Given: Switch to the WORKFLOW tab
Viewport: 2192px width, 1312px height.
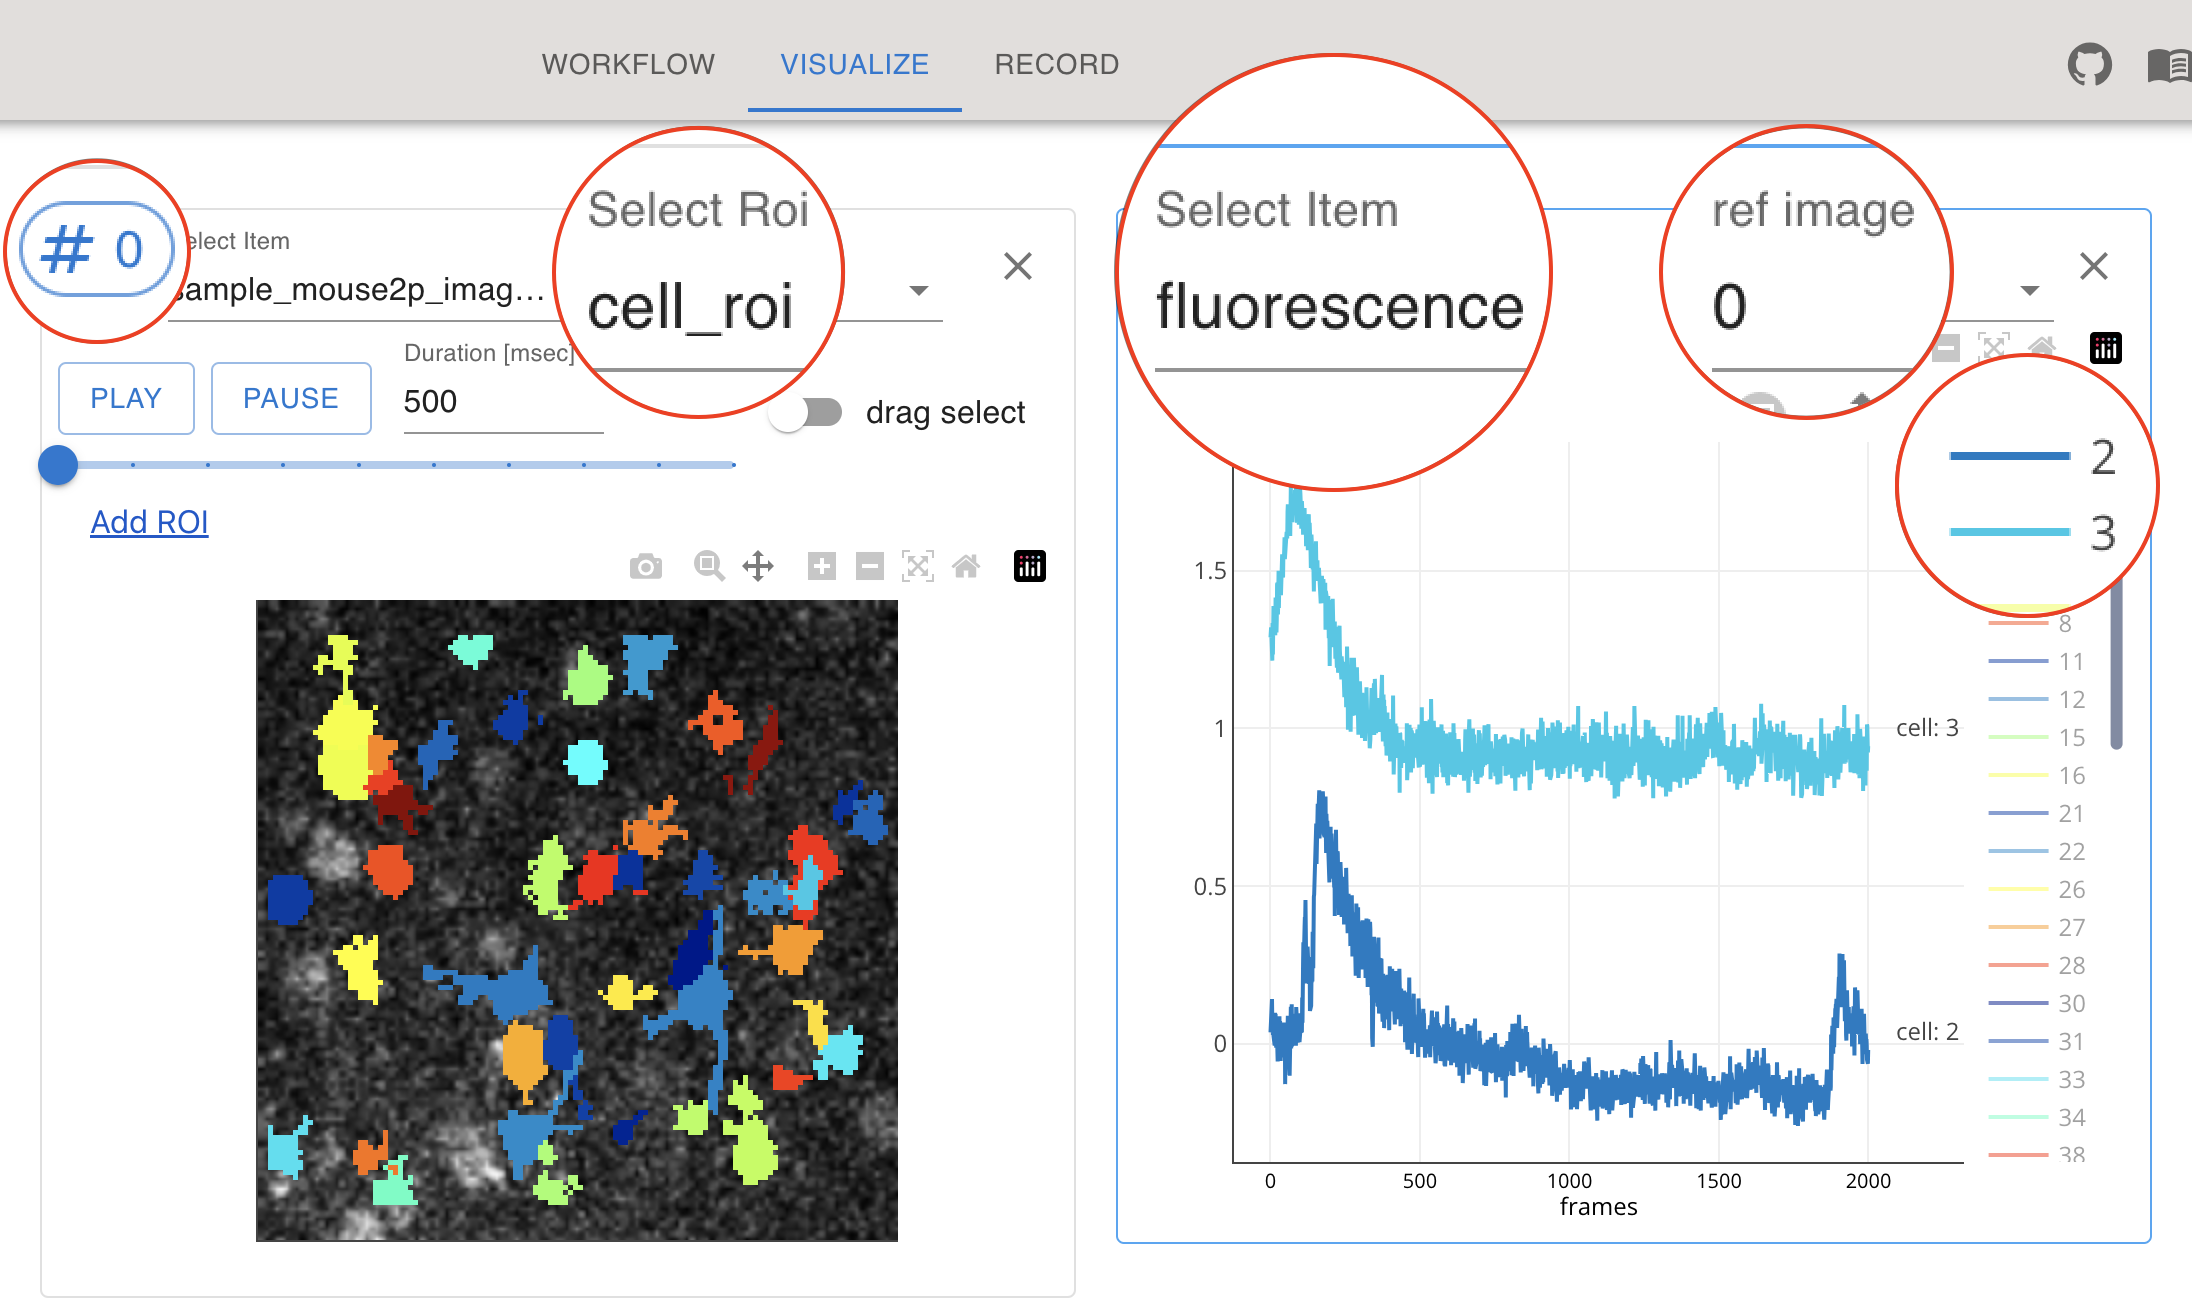Looking at the screenshot, I should [628, 64].
